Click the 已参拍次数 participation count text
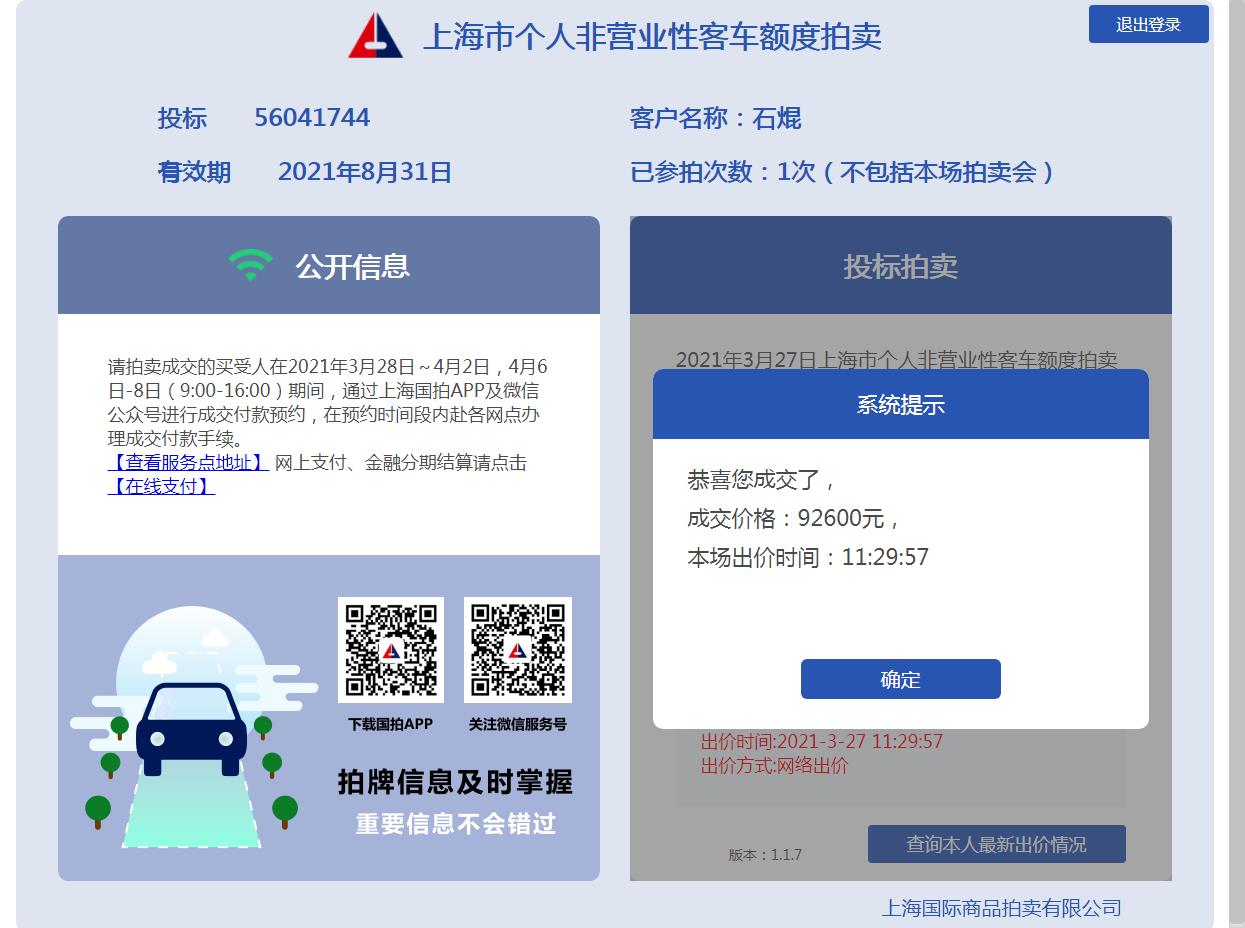This screenshot has height=928, width=1245. click(x=842, y=172)
